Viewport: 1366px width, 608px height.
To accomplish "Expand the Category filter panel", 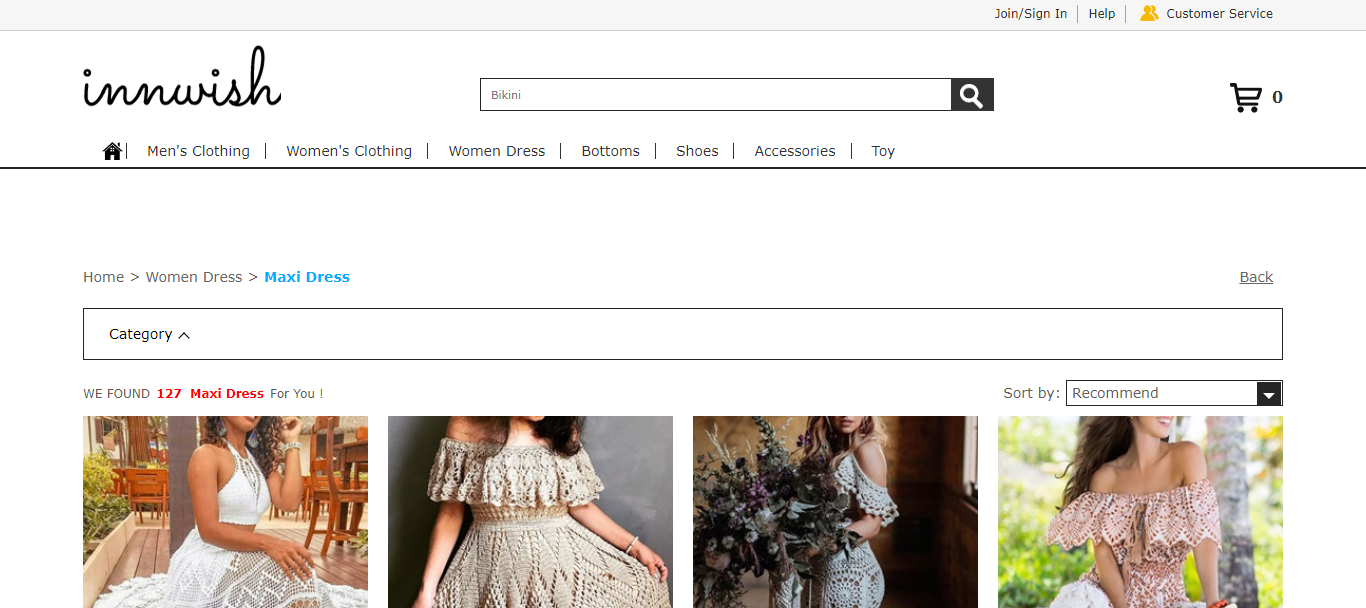I will (149, 334).
